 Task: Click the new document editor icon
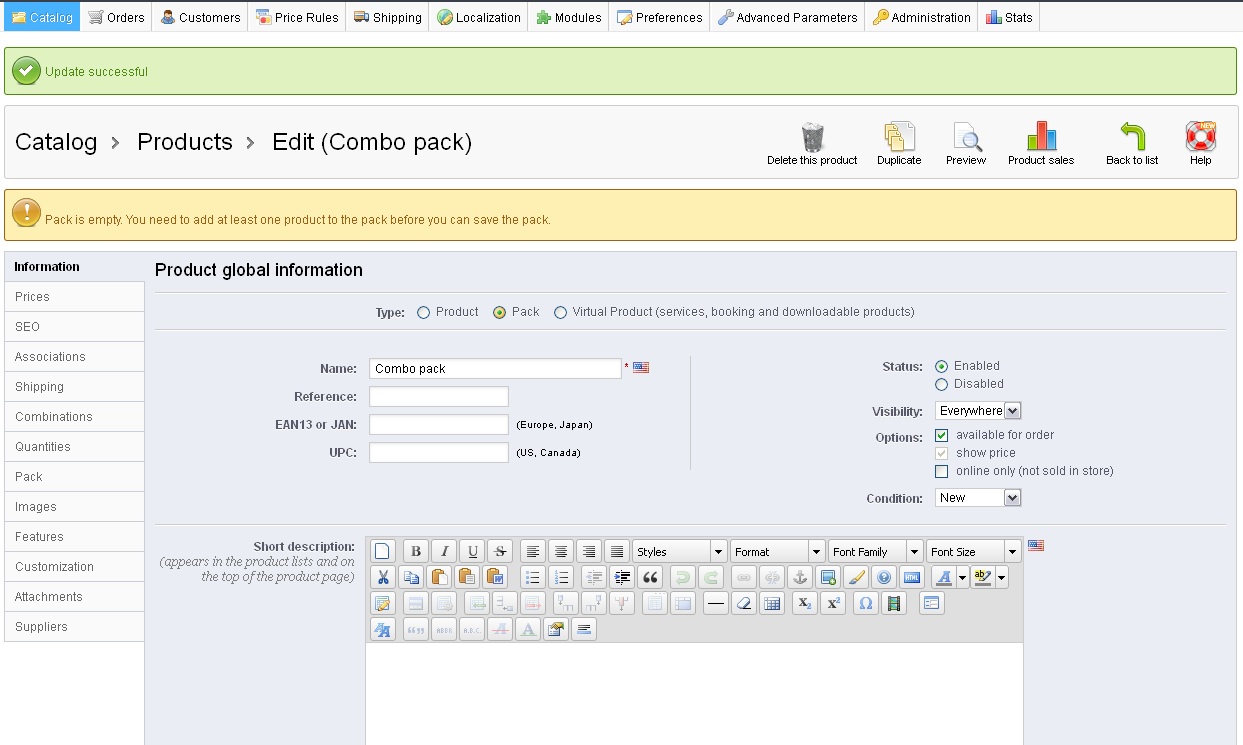point(382,551)
